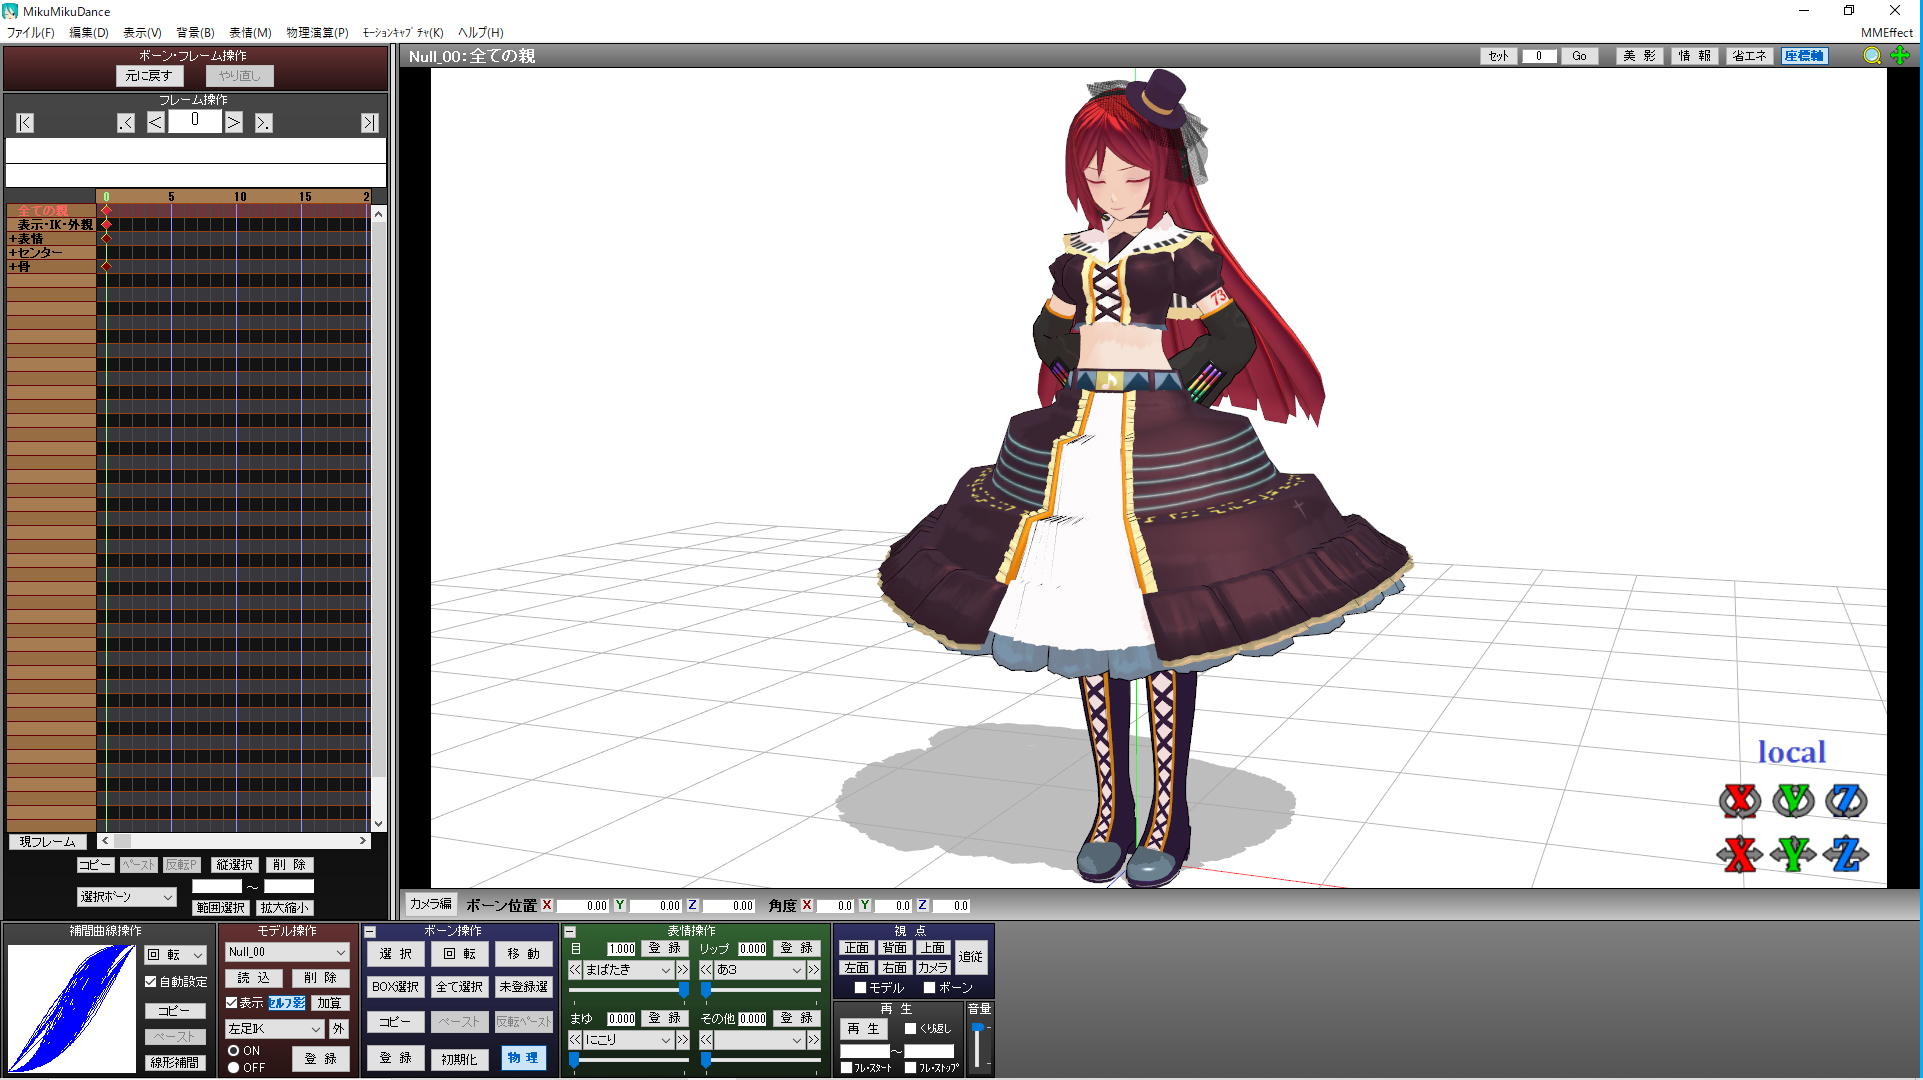Open the 選択ボーン dropdown
Image resolution: width=1923 pixels, height=1080 pixels.
(127, 897)
